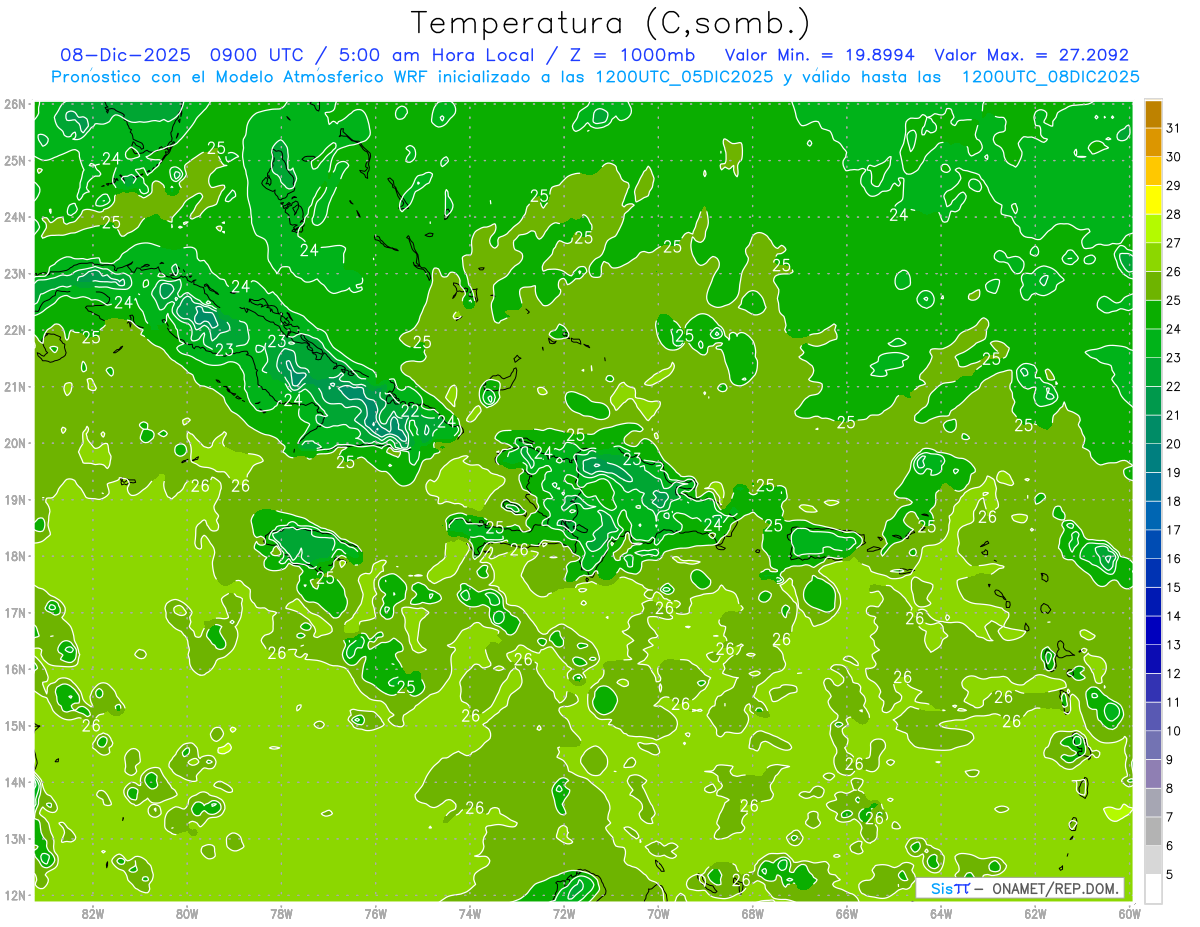This screenshot has width=1200, height=927.
Task: Click the 19N latitude axis label
Action: coord(15,499)
